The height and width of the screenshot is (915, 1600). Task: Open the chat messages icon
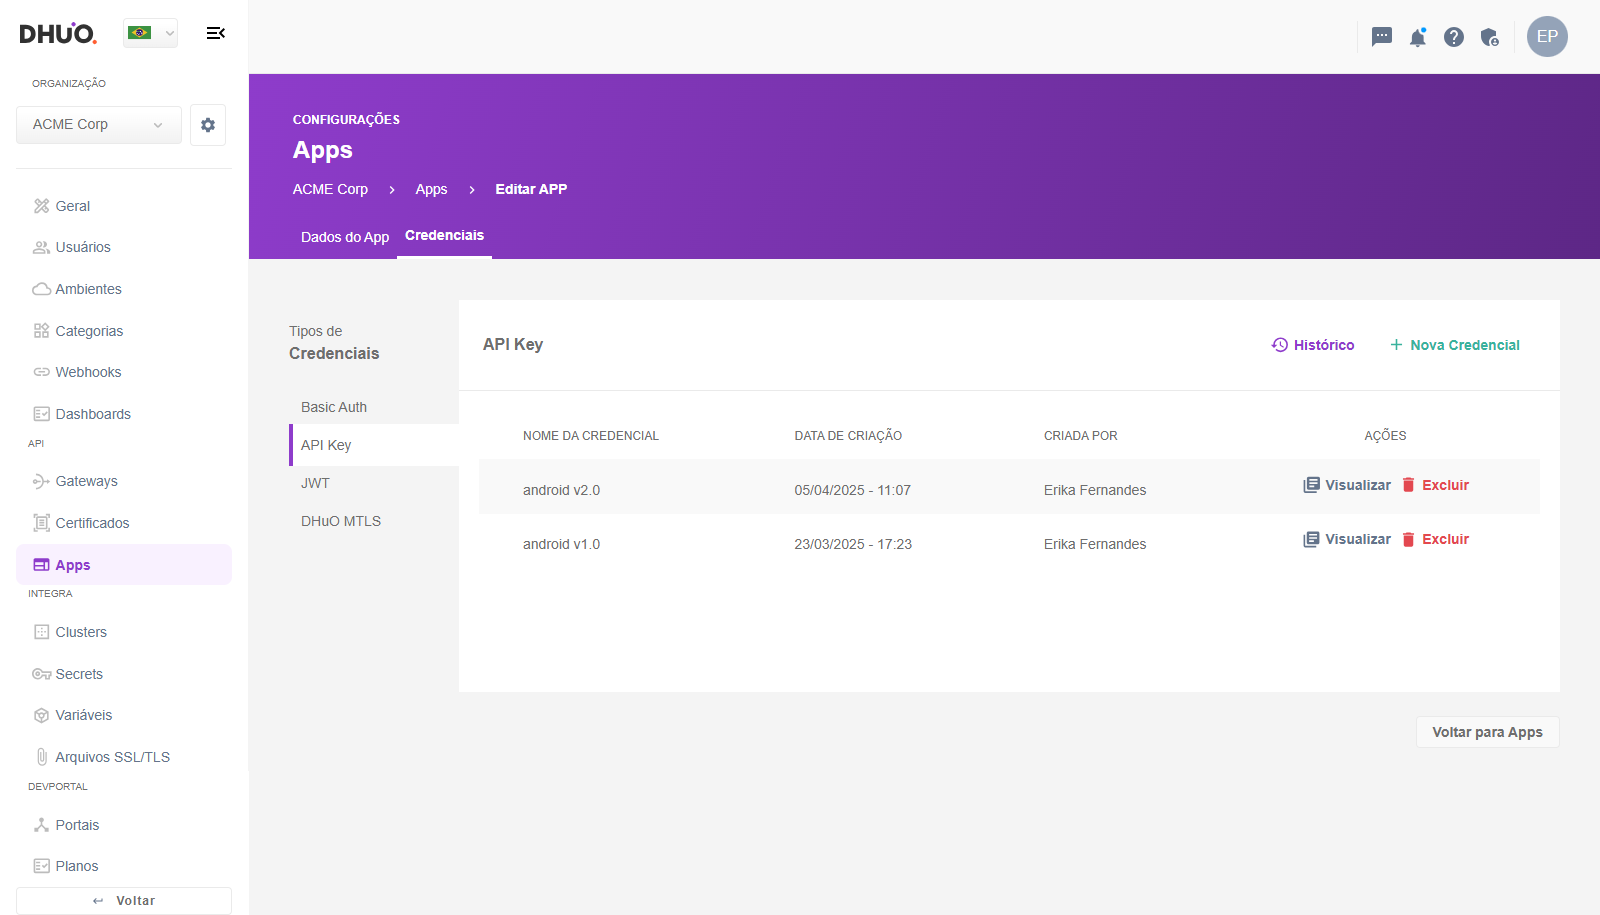coord(1382,37)
